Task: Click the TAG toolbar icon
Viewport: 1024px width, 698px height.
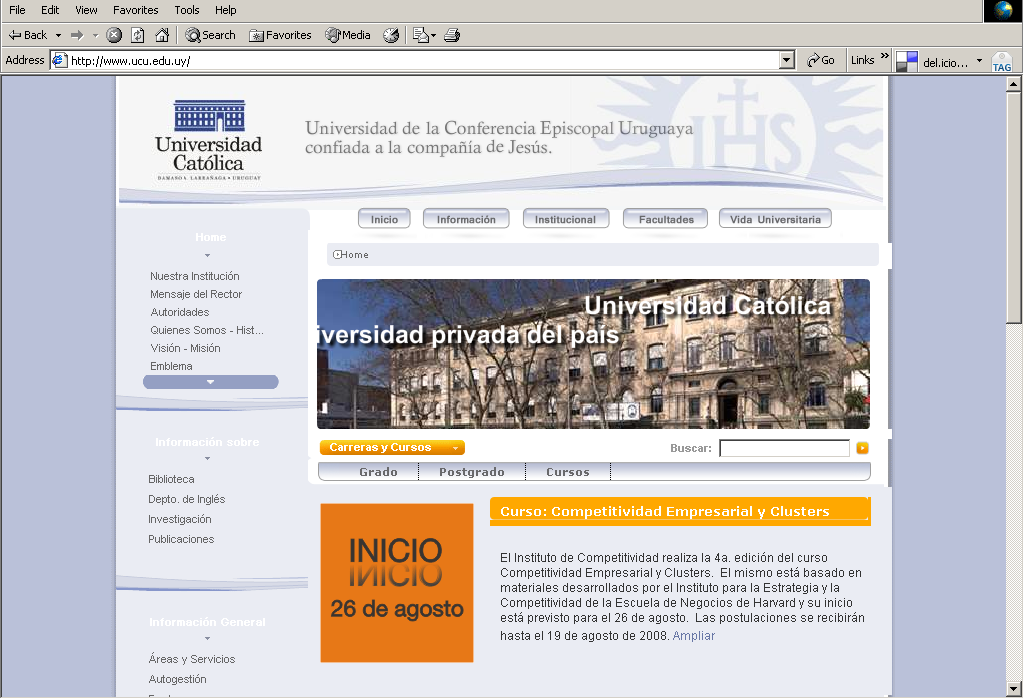Action: point(1002,61)
